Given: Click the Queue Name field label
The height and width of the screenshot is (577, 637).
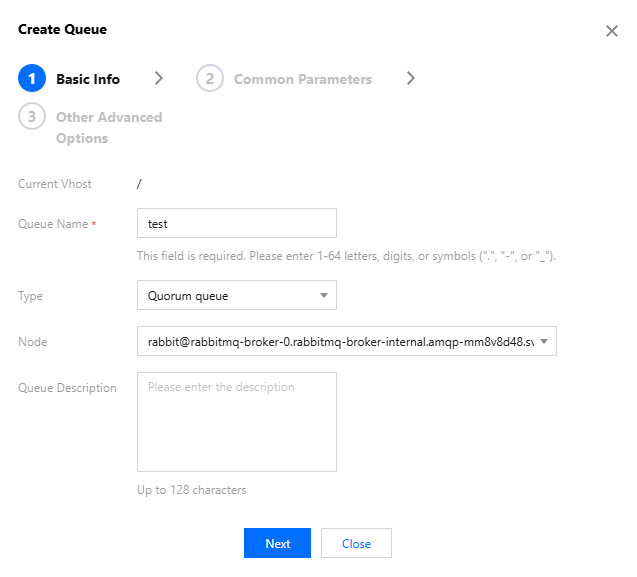Looking at the screenshot, I should pyautogui.click(x=53, y=224).
